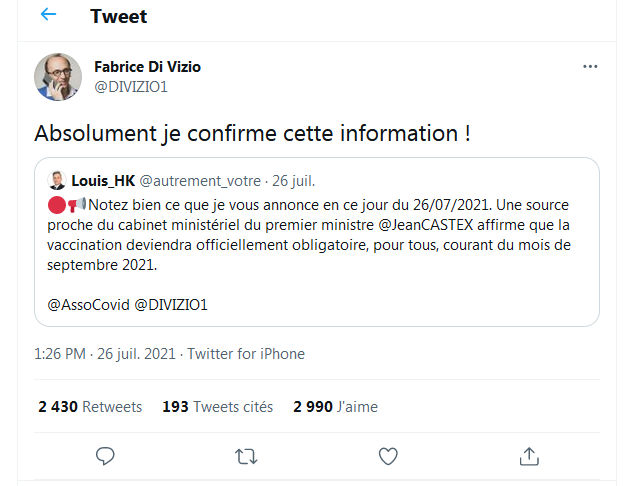The height and width of the screenshot is (486, 634).
Task: Click the Twitter for iPhone source link
Action: pos(246,353)
